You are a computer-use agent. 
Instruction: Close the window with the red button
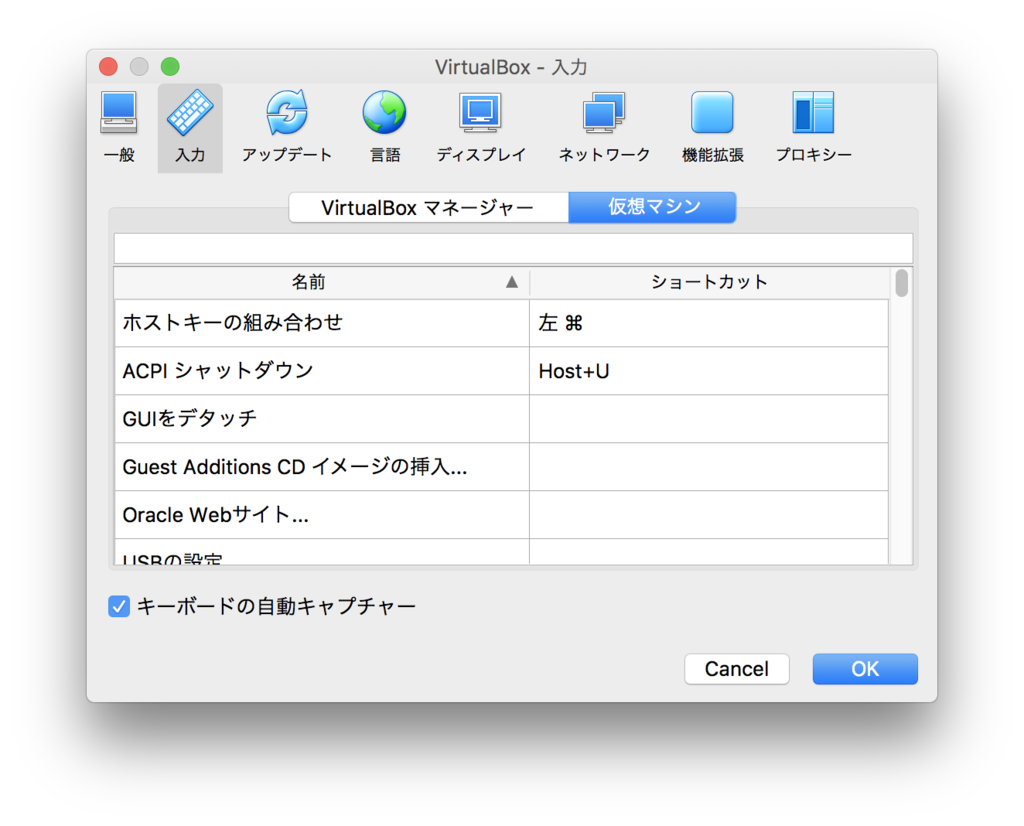108,67
